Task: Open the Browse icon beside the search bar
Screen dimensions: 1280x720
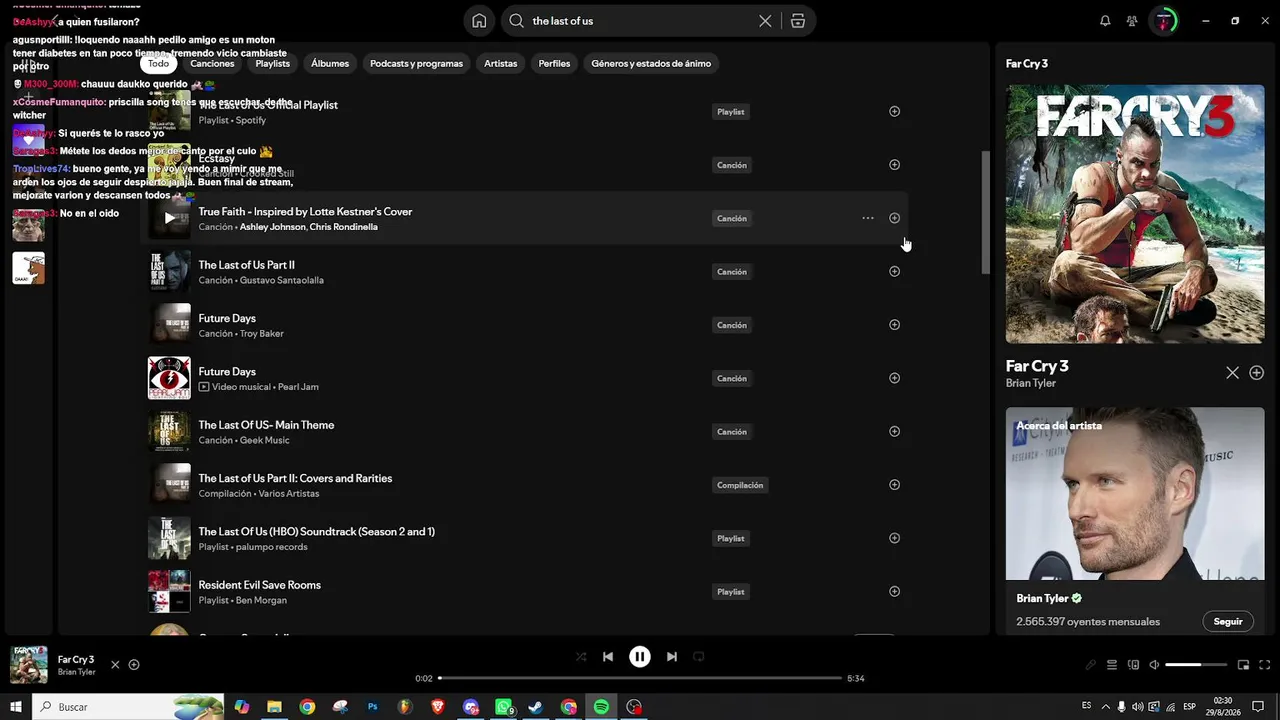Action: 797,21
